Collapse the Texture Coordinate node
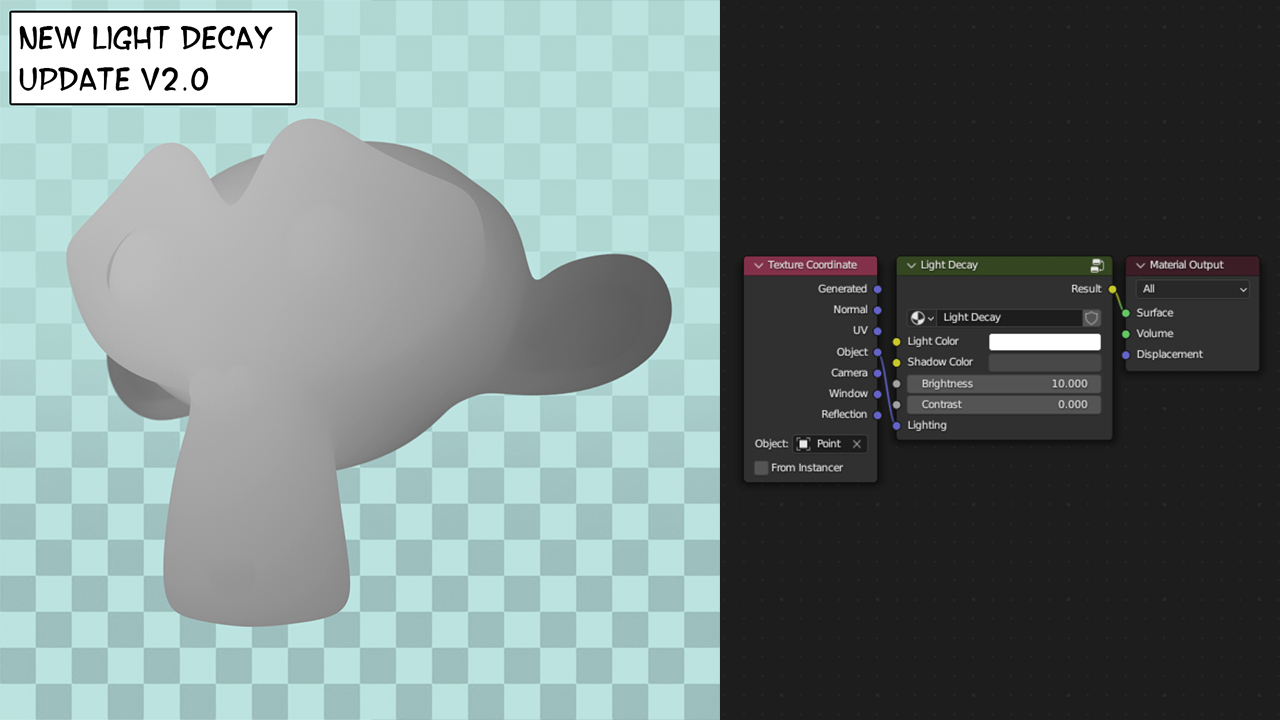 pos(759,265)
